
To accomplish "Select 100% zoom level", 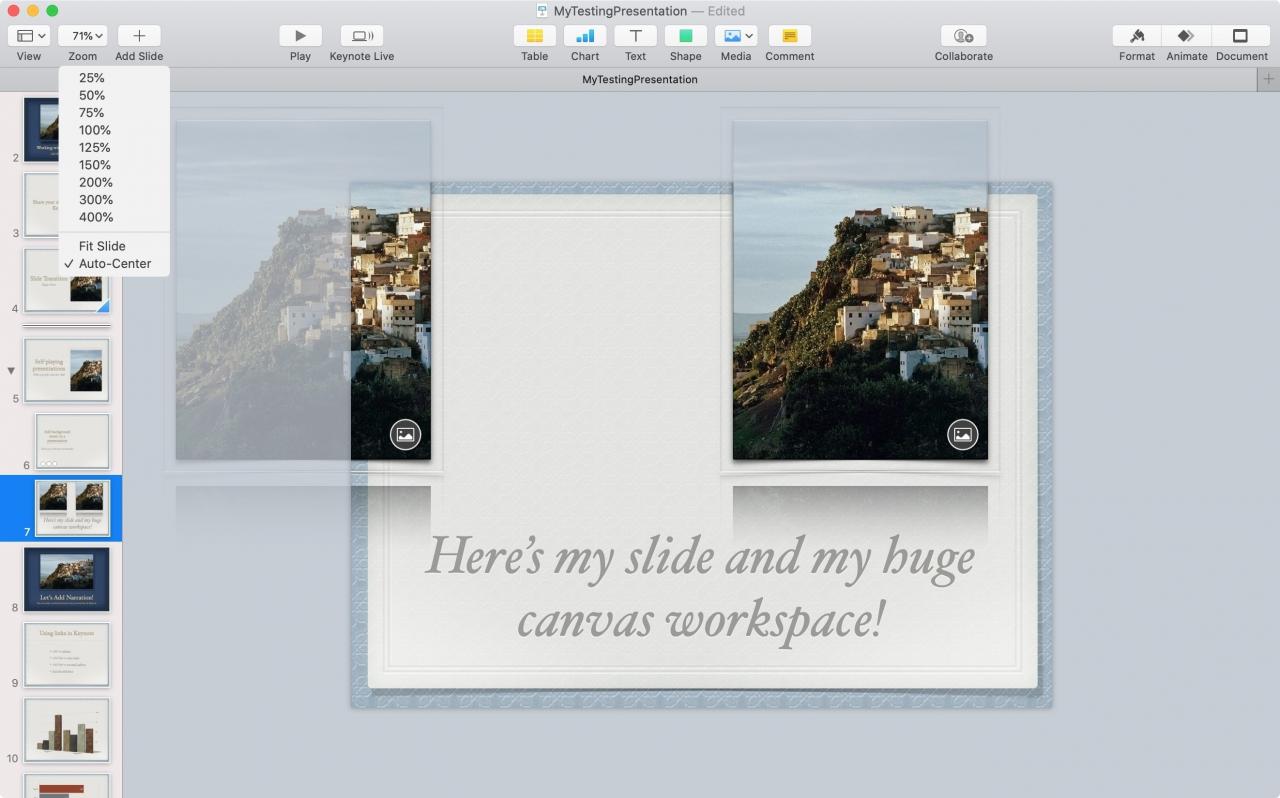I will [x=95, y=130].
